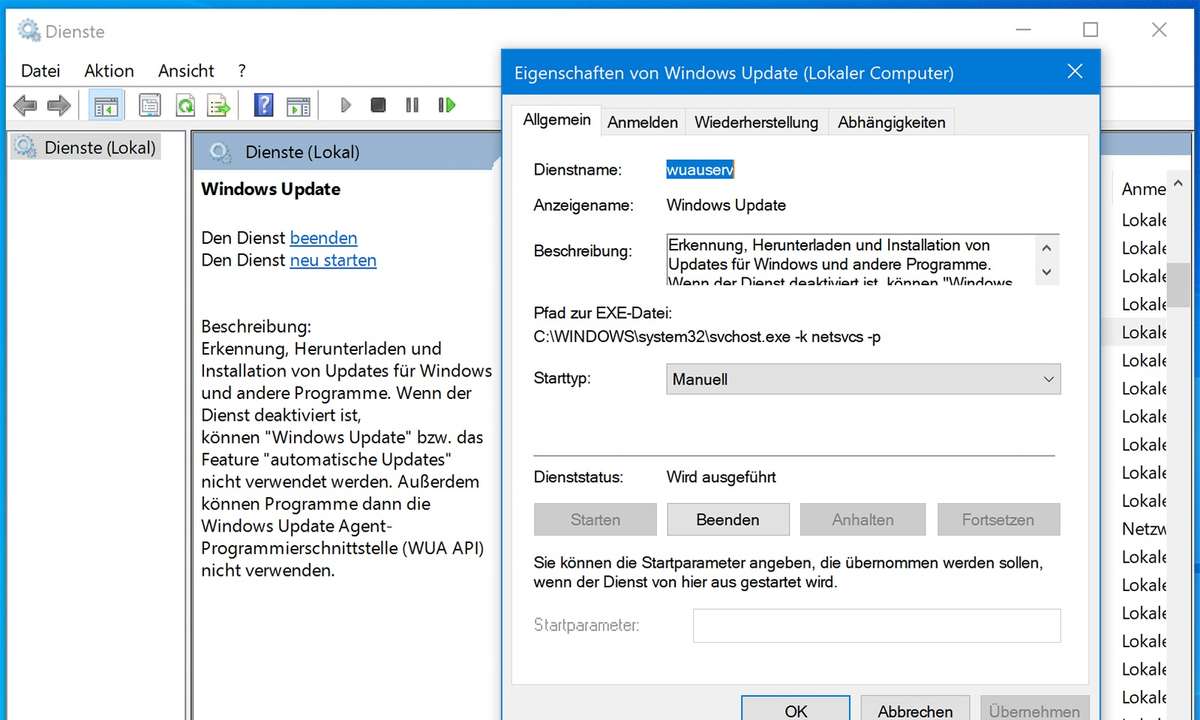The height and width of the screenshot is (720, 1200).
Task: Click the svchost.exe path text
Action: click(708, 337)
